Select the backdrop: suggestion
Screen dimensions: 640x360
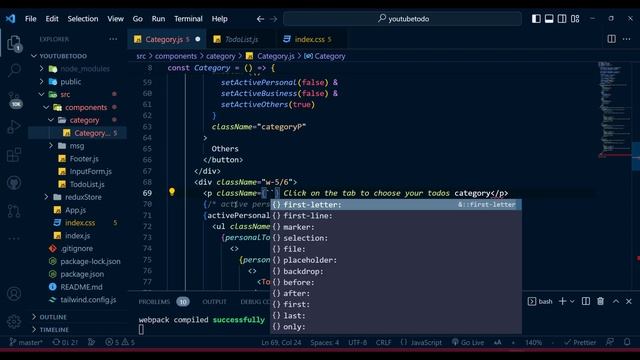[x=396, y=271]
